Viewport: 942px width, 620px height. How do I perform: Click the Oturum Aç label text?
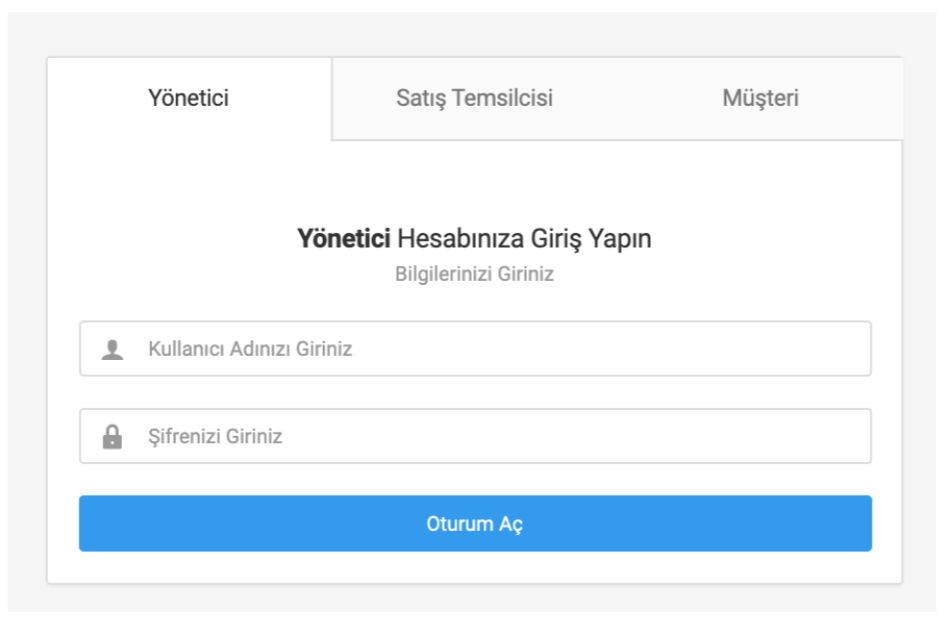click(x=475, y=524)
